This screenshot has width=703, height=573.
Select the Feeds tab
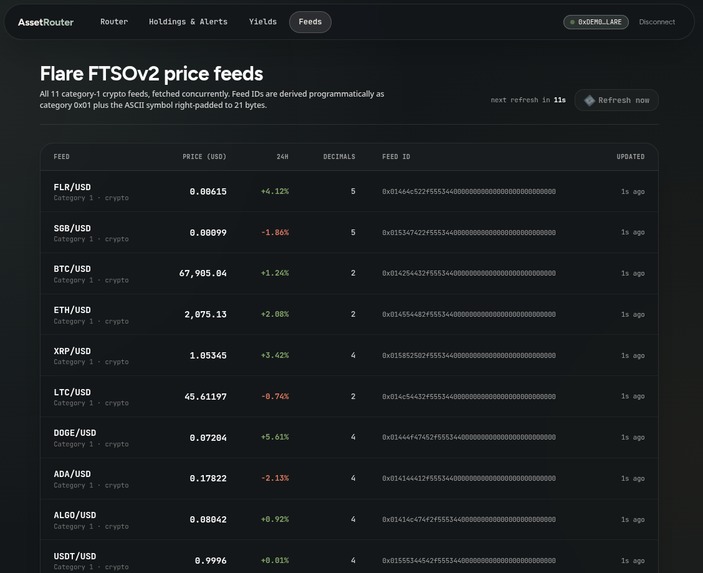pos(310,22)
